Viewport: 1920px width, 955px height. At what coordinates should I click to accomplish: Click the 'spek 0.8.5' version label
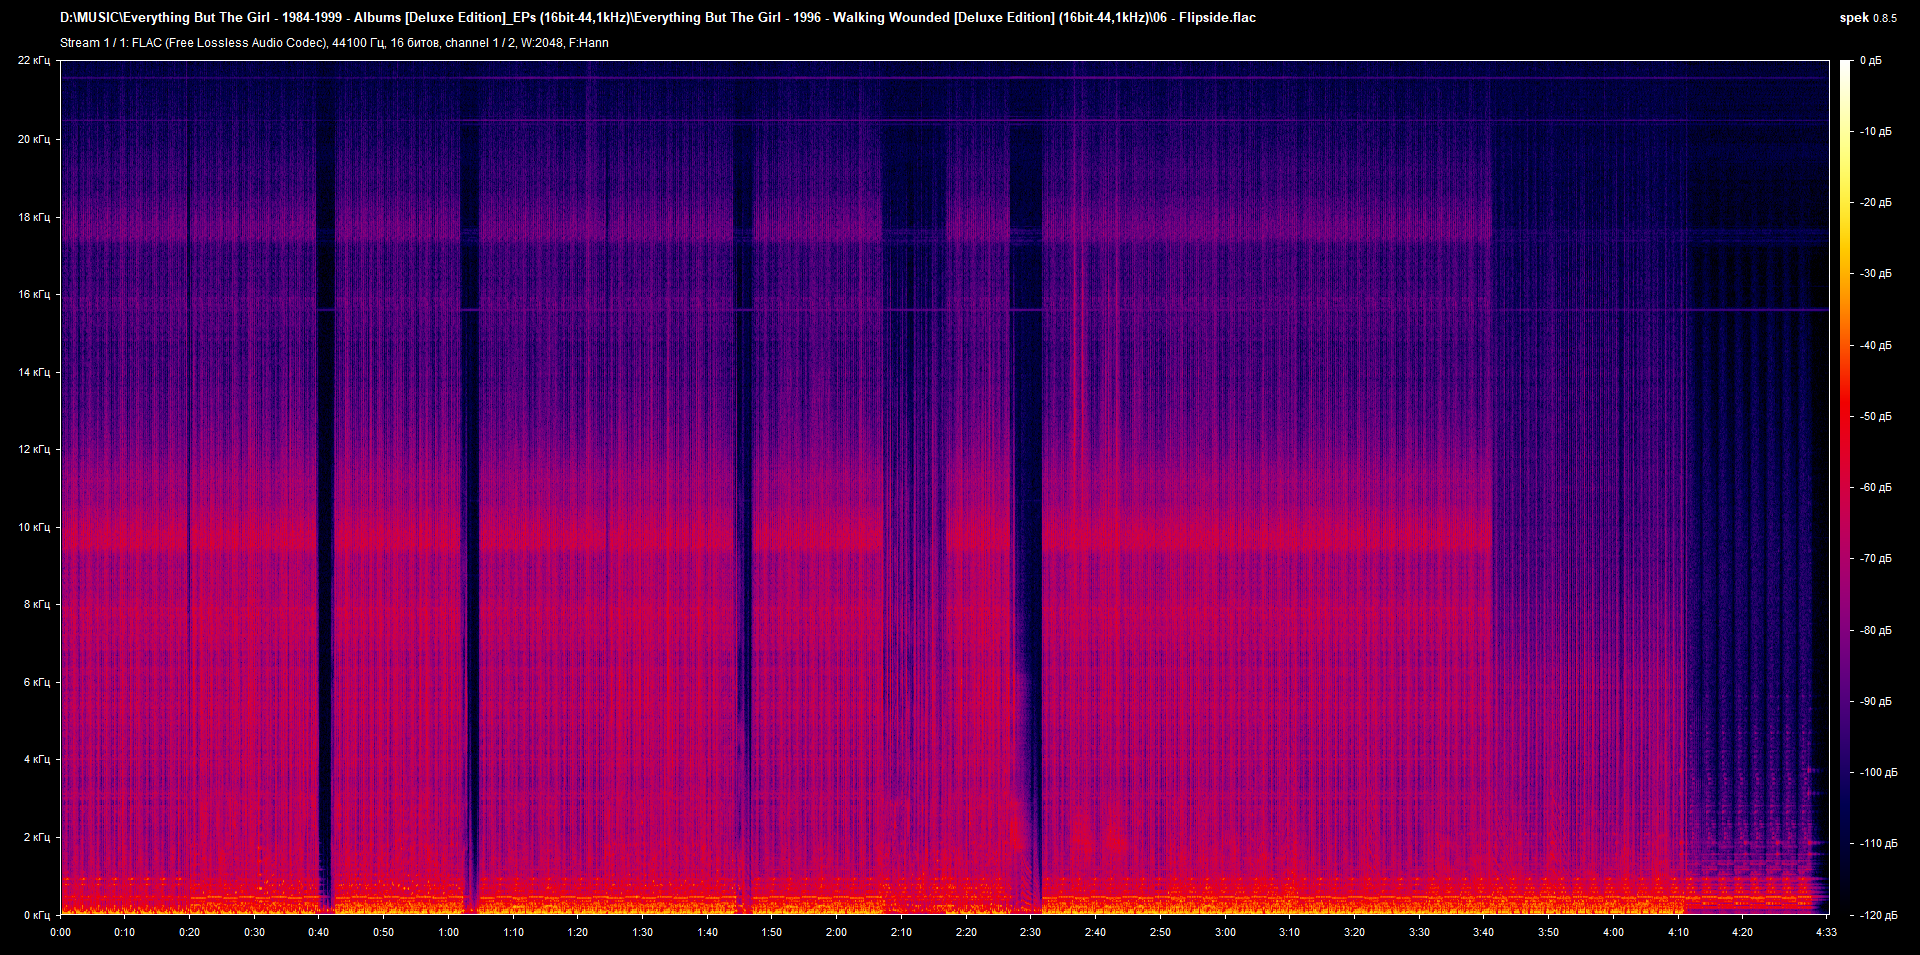[1868, 18]
